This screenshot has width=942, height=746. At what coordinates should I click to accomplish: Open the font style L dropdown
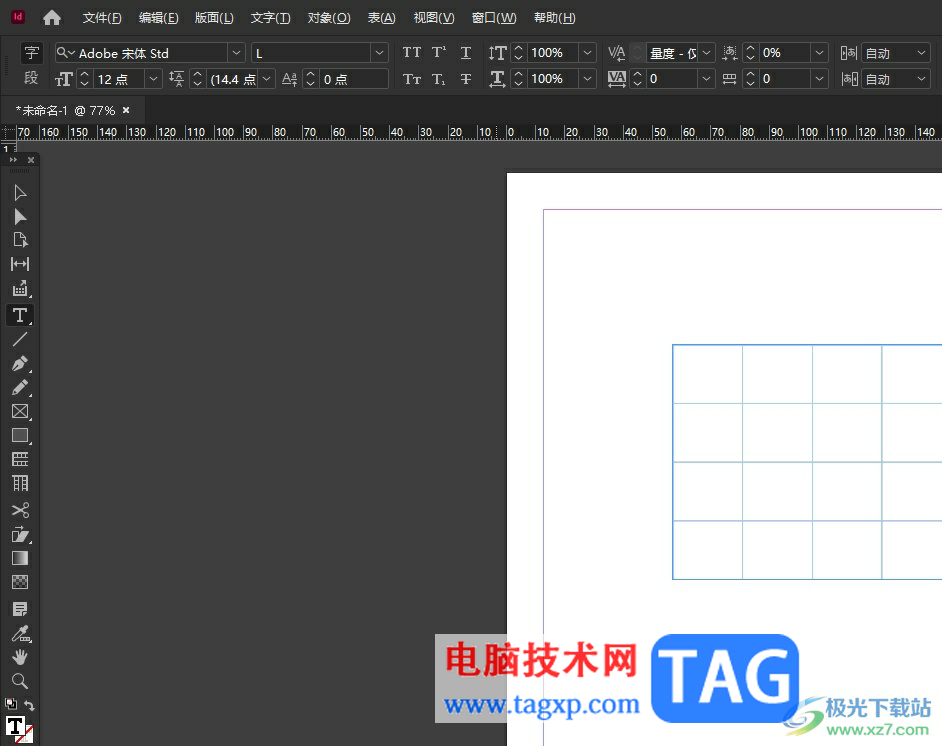click(379, 53)
